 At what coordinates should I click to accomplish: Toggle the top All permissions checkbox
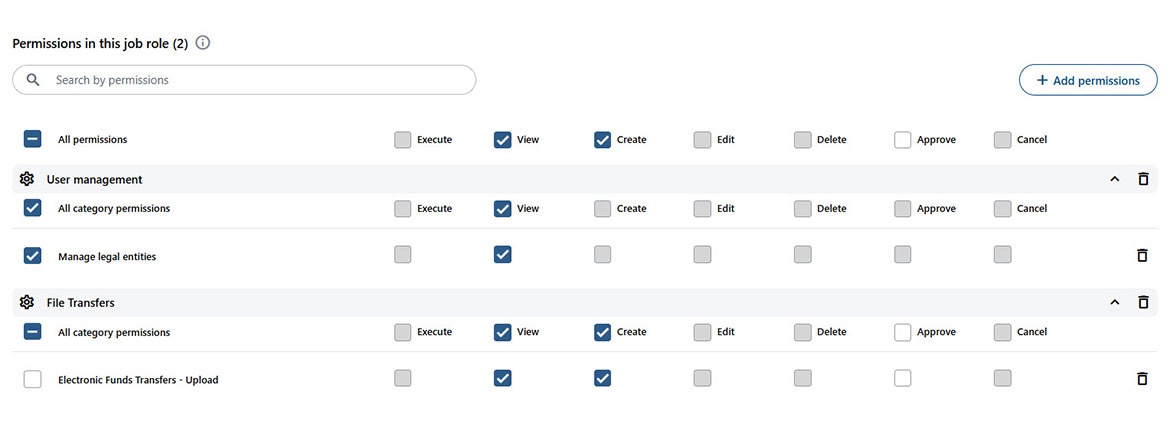[x=32, y=140]
